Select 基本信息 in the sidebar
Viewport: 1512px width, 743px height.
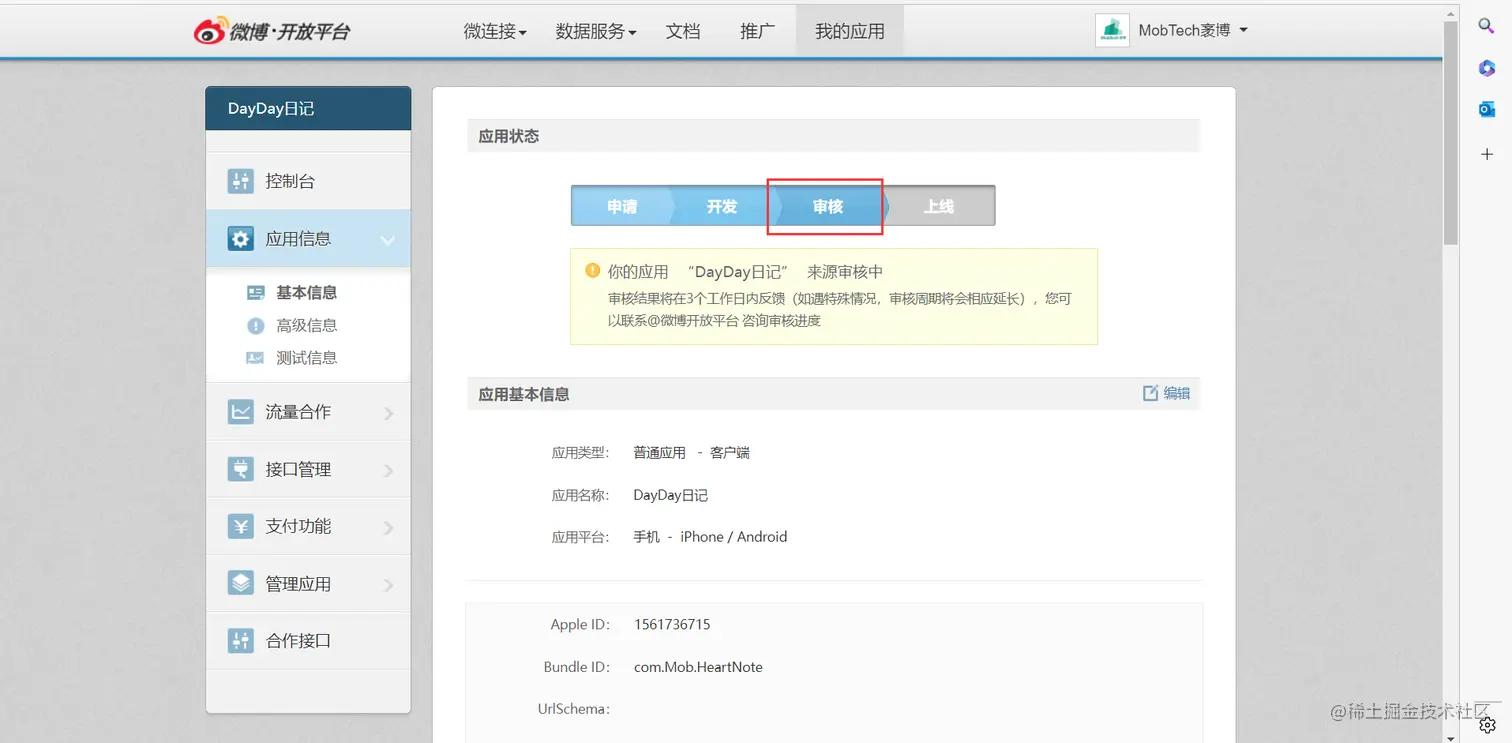(x=293, y=291)
